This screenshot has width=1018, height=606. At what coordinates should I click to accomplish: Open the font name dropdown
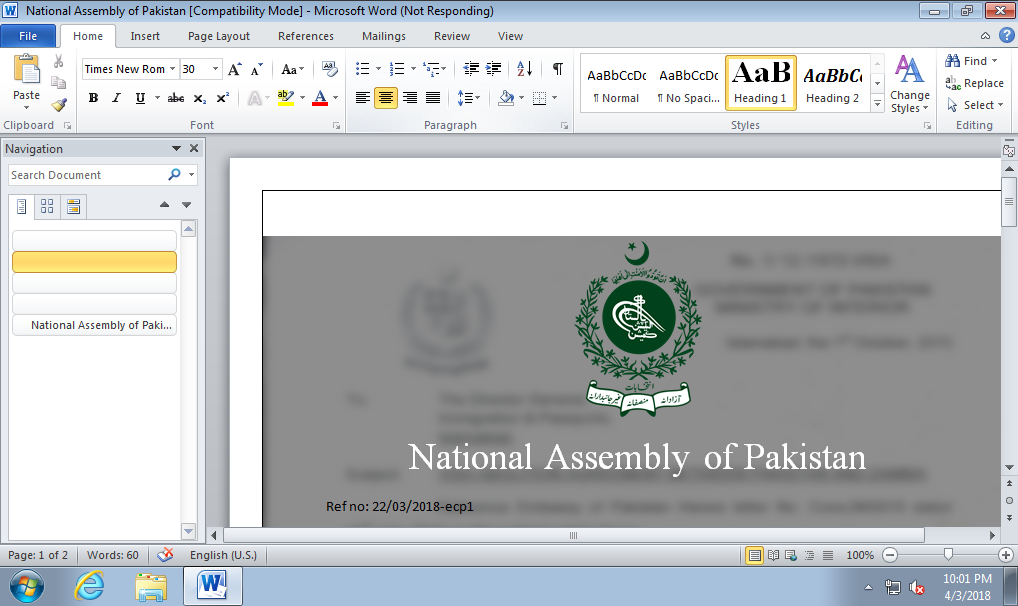tap(173, 69)
